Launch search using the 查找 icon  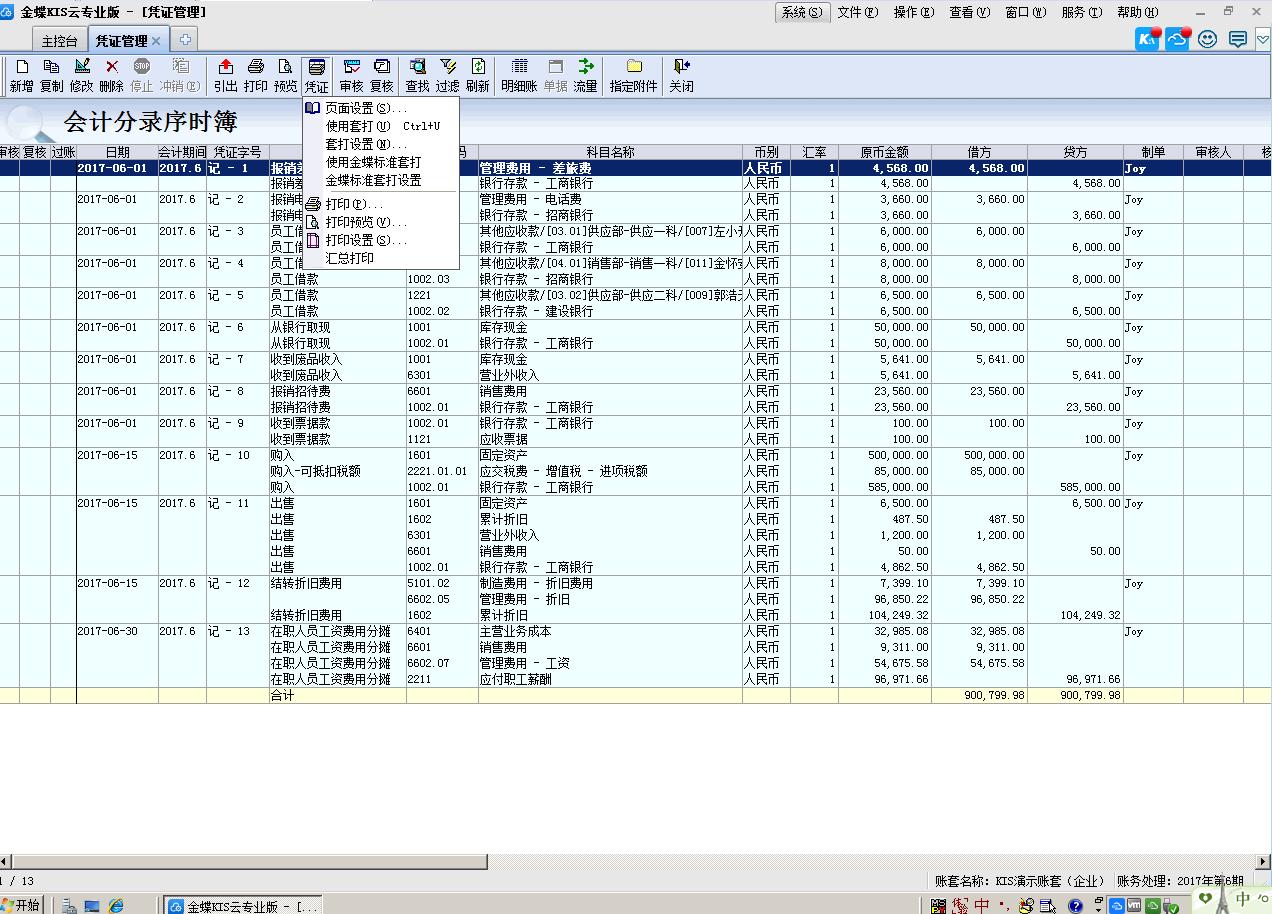(416, 74)
